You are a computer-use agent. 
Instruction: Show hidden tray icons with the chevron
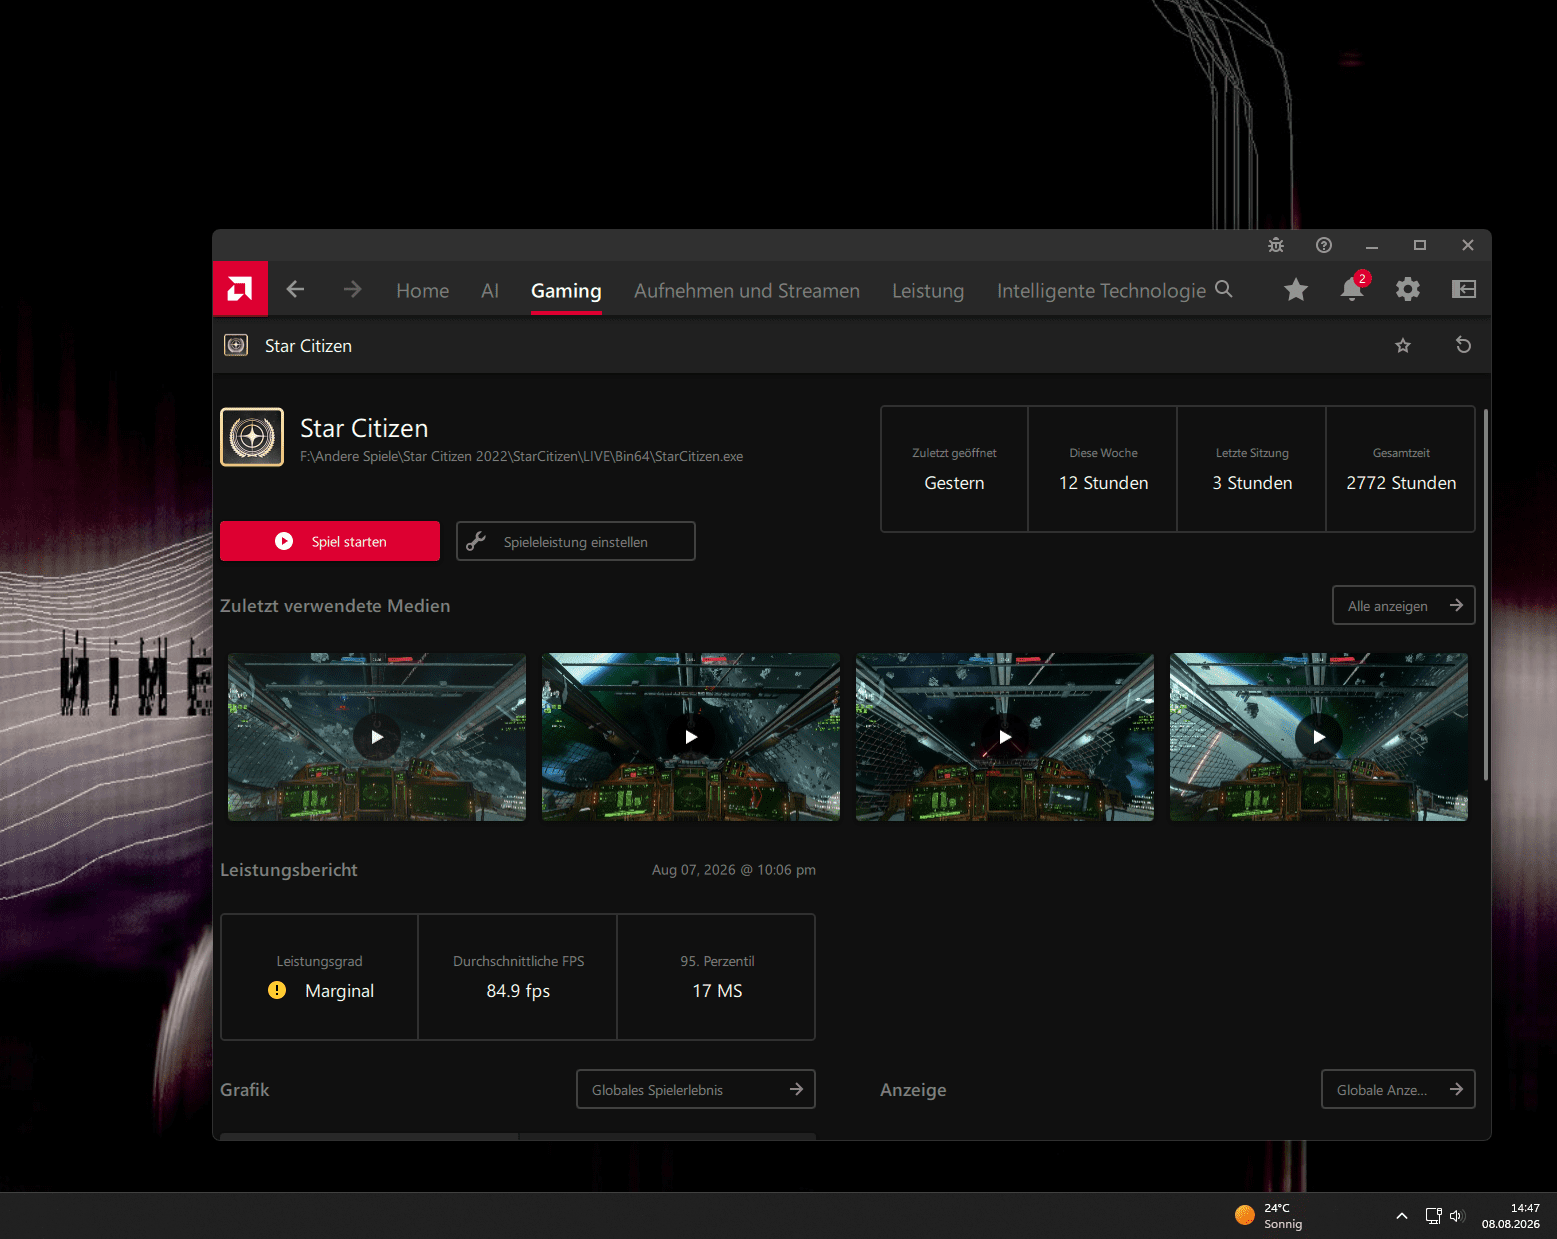click(1402, 1216)
